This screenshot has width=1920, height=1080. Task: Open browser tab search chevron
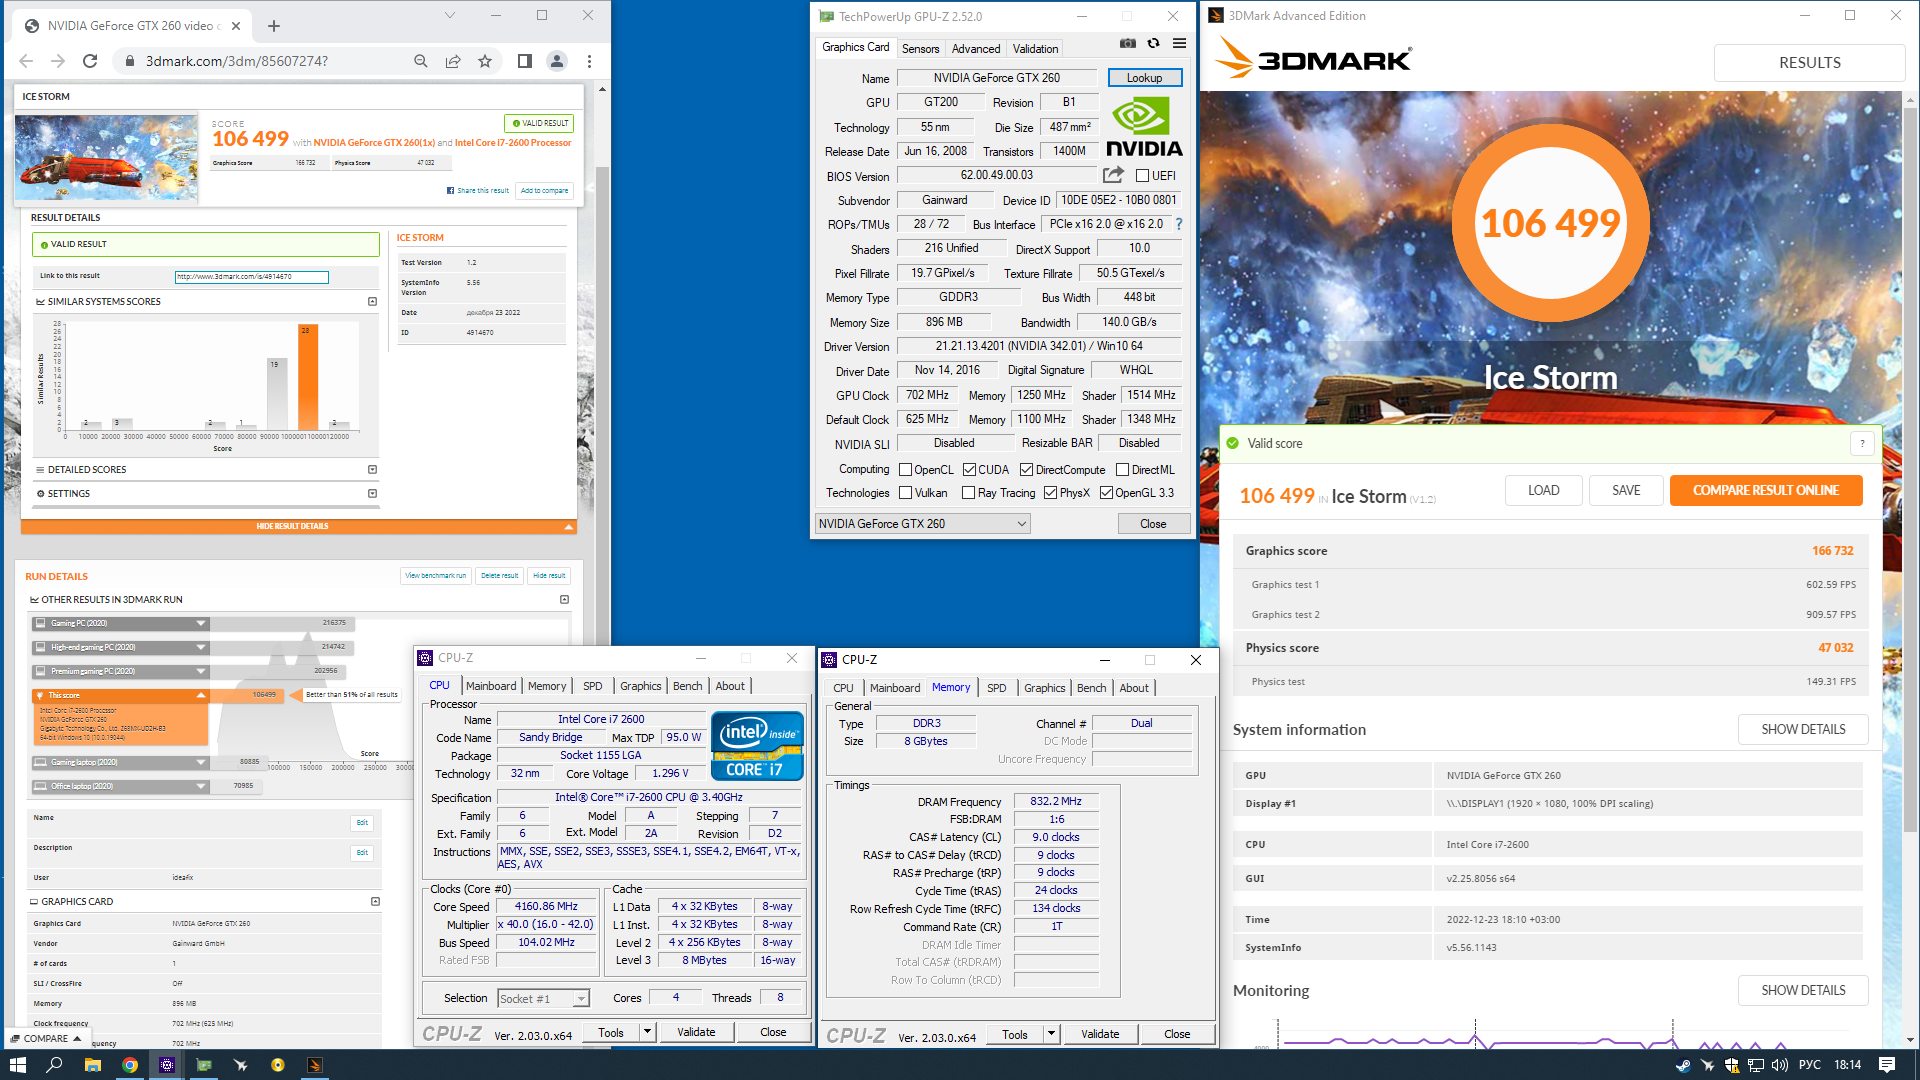[x=450, y=15]
